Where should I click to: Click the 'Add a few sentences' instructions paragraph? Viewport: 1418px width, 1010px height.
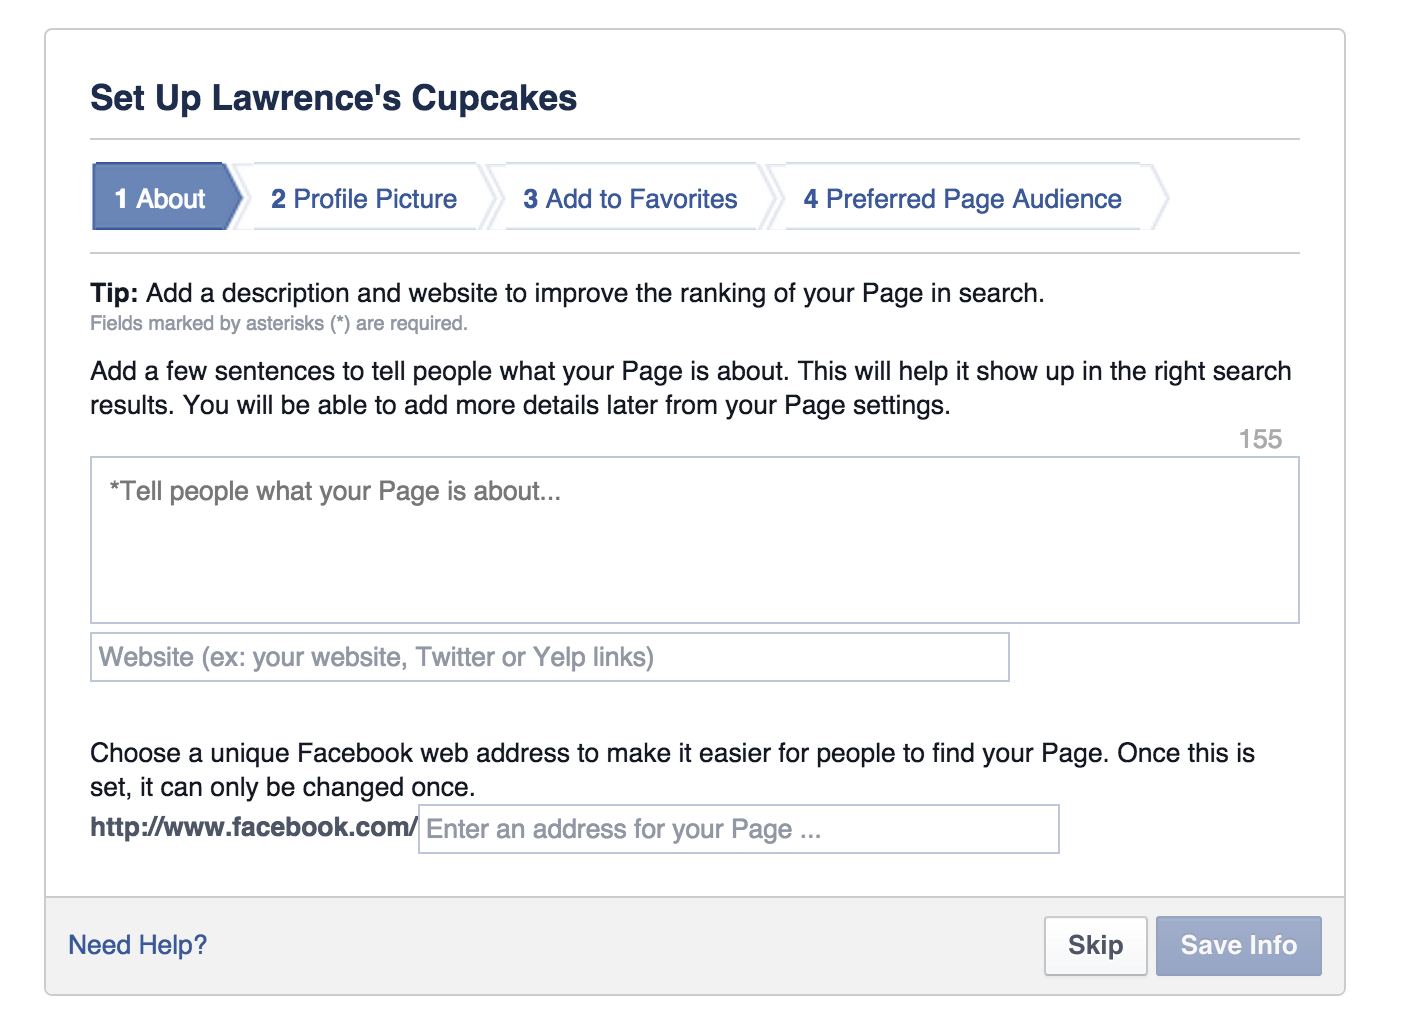point(691,388)
